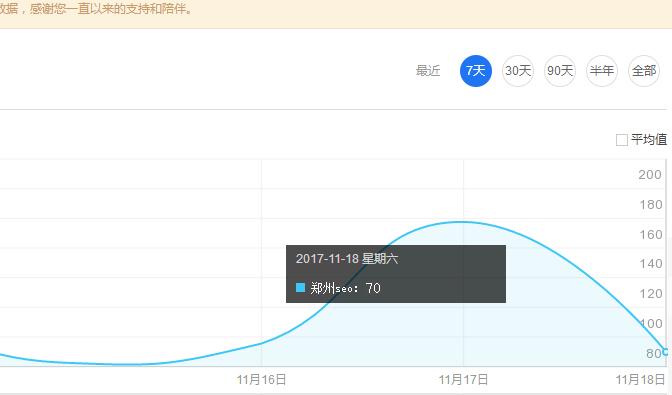This screenshot has height=395, width=672.
Task: Click the blue 郑州seo legend square
Action: [300, 287]
